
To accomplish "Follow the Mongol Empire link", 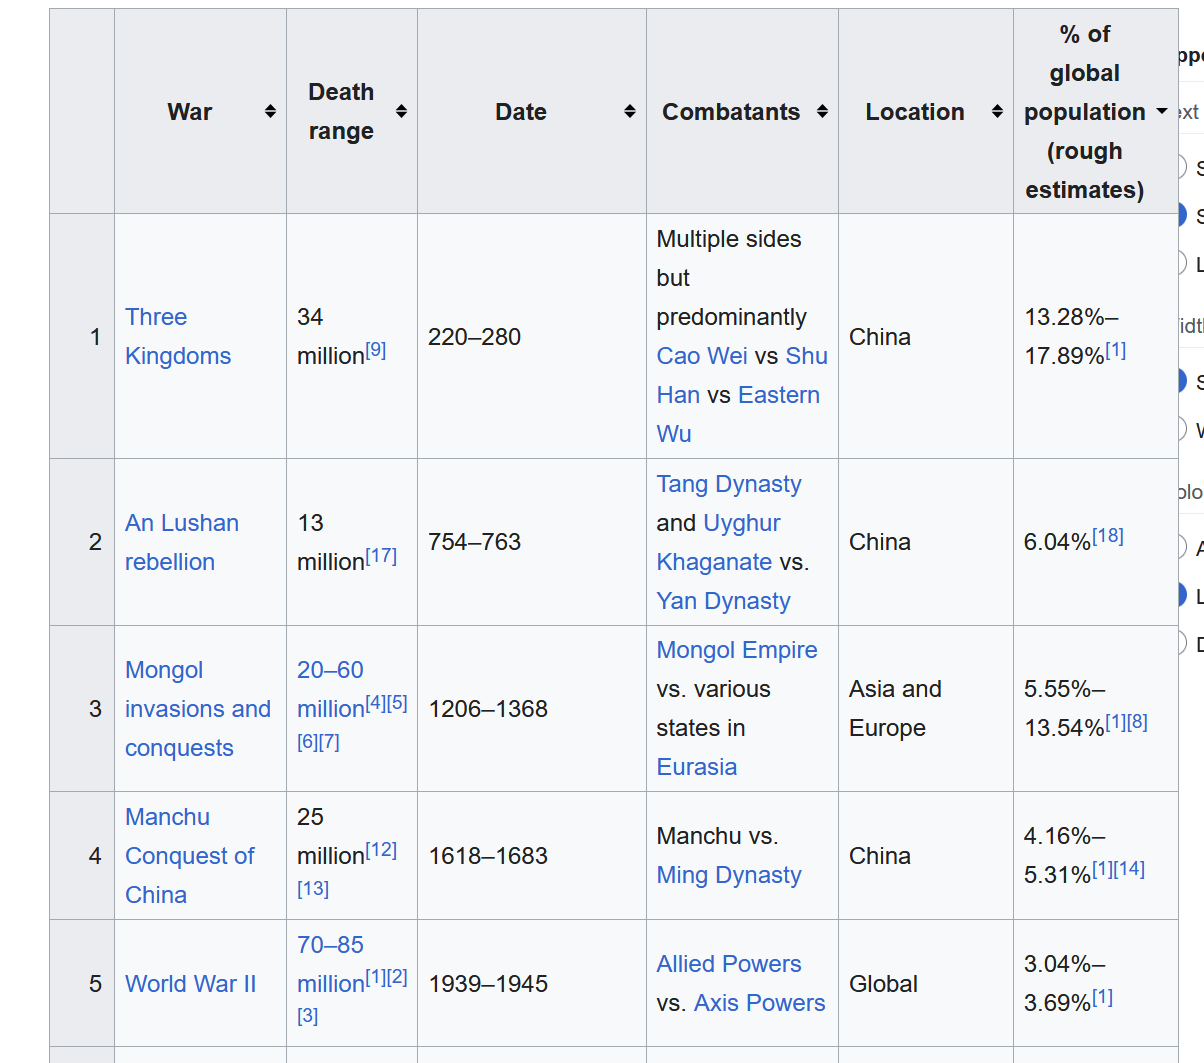I will click(x=737, y=650).
